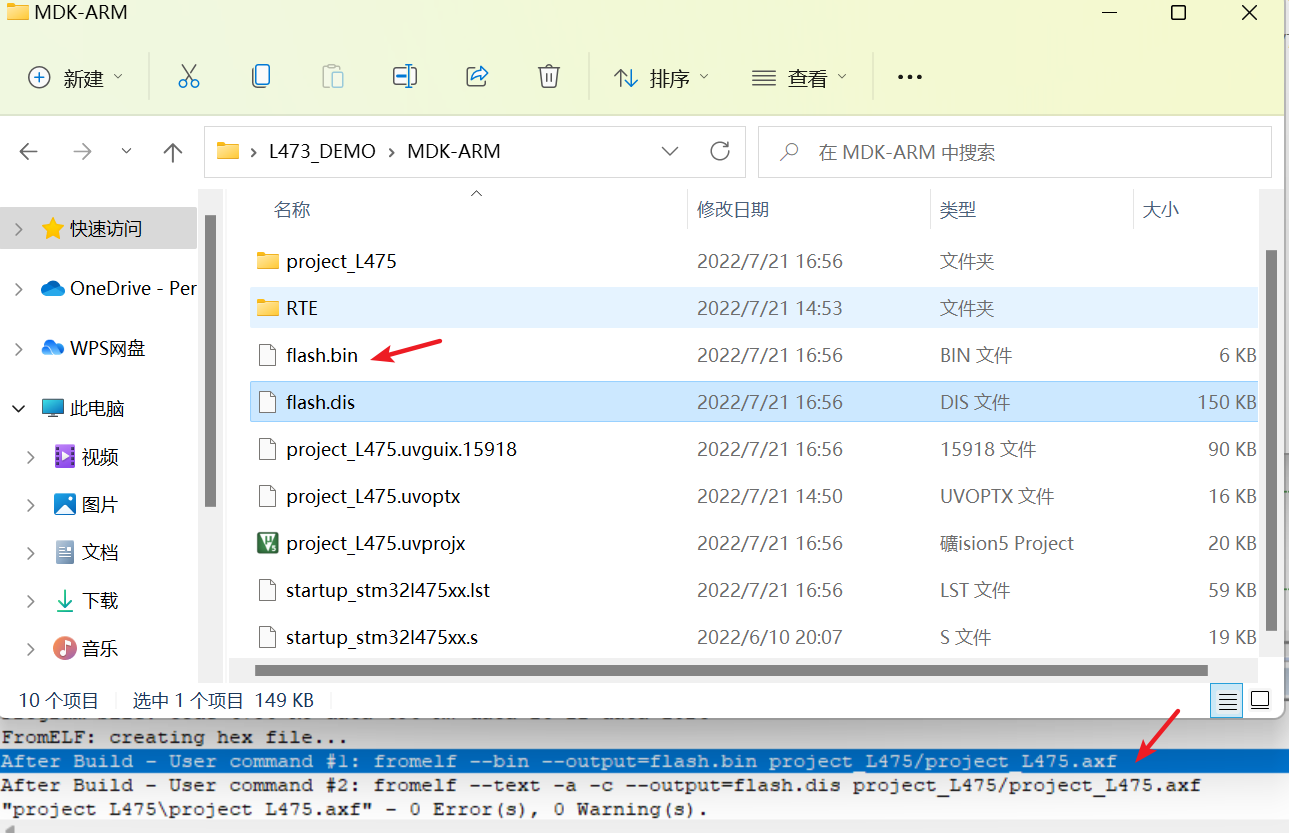Click the 矇ision5 Project type cell
Image resolution: width=1289 pixels, height=833 pixels.
[x=1007, y=543]
